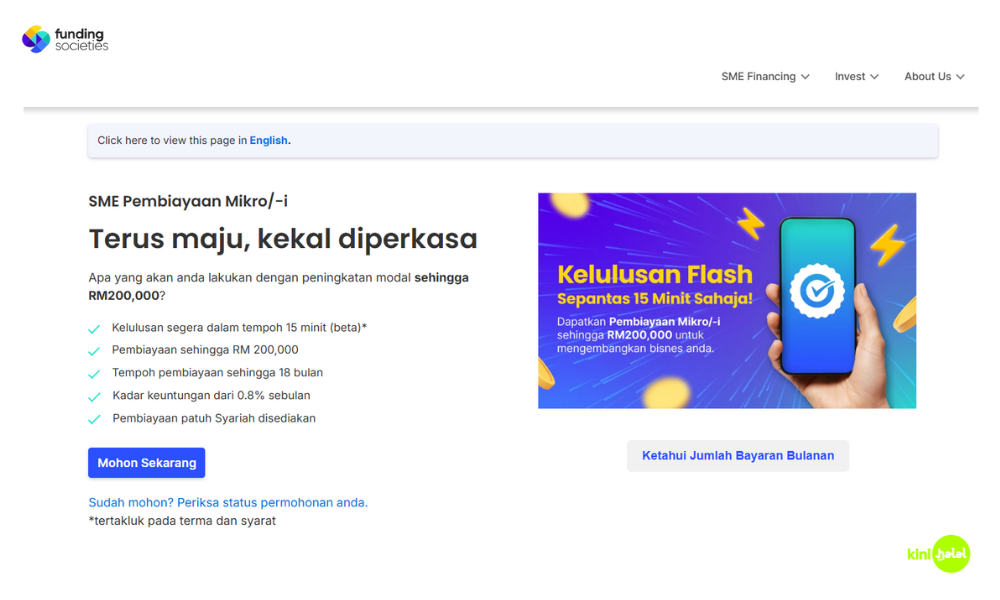Click the Funding Societies logo
This screenshot has height=600, width=1000.
tap(65, 39)
